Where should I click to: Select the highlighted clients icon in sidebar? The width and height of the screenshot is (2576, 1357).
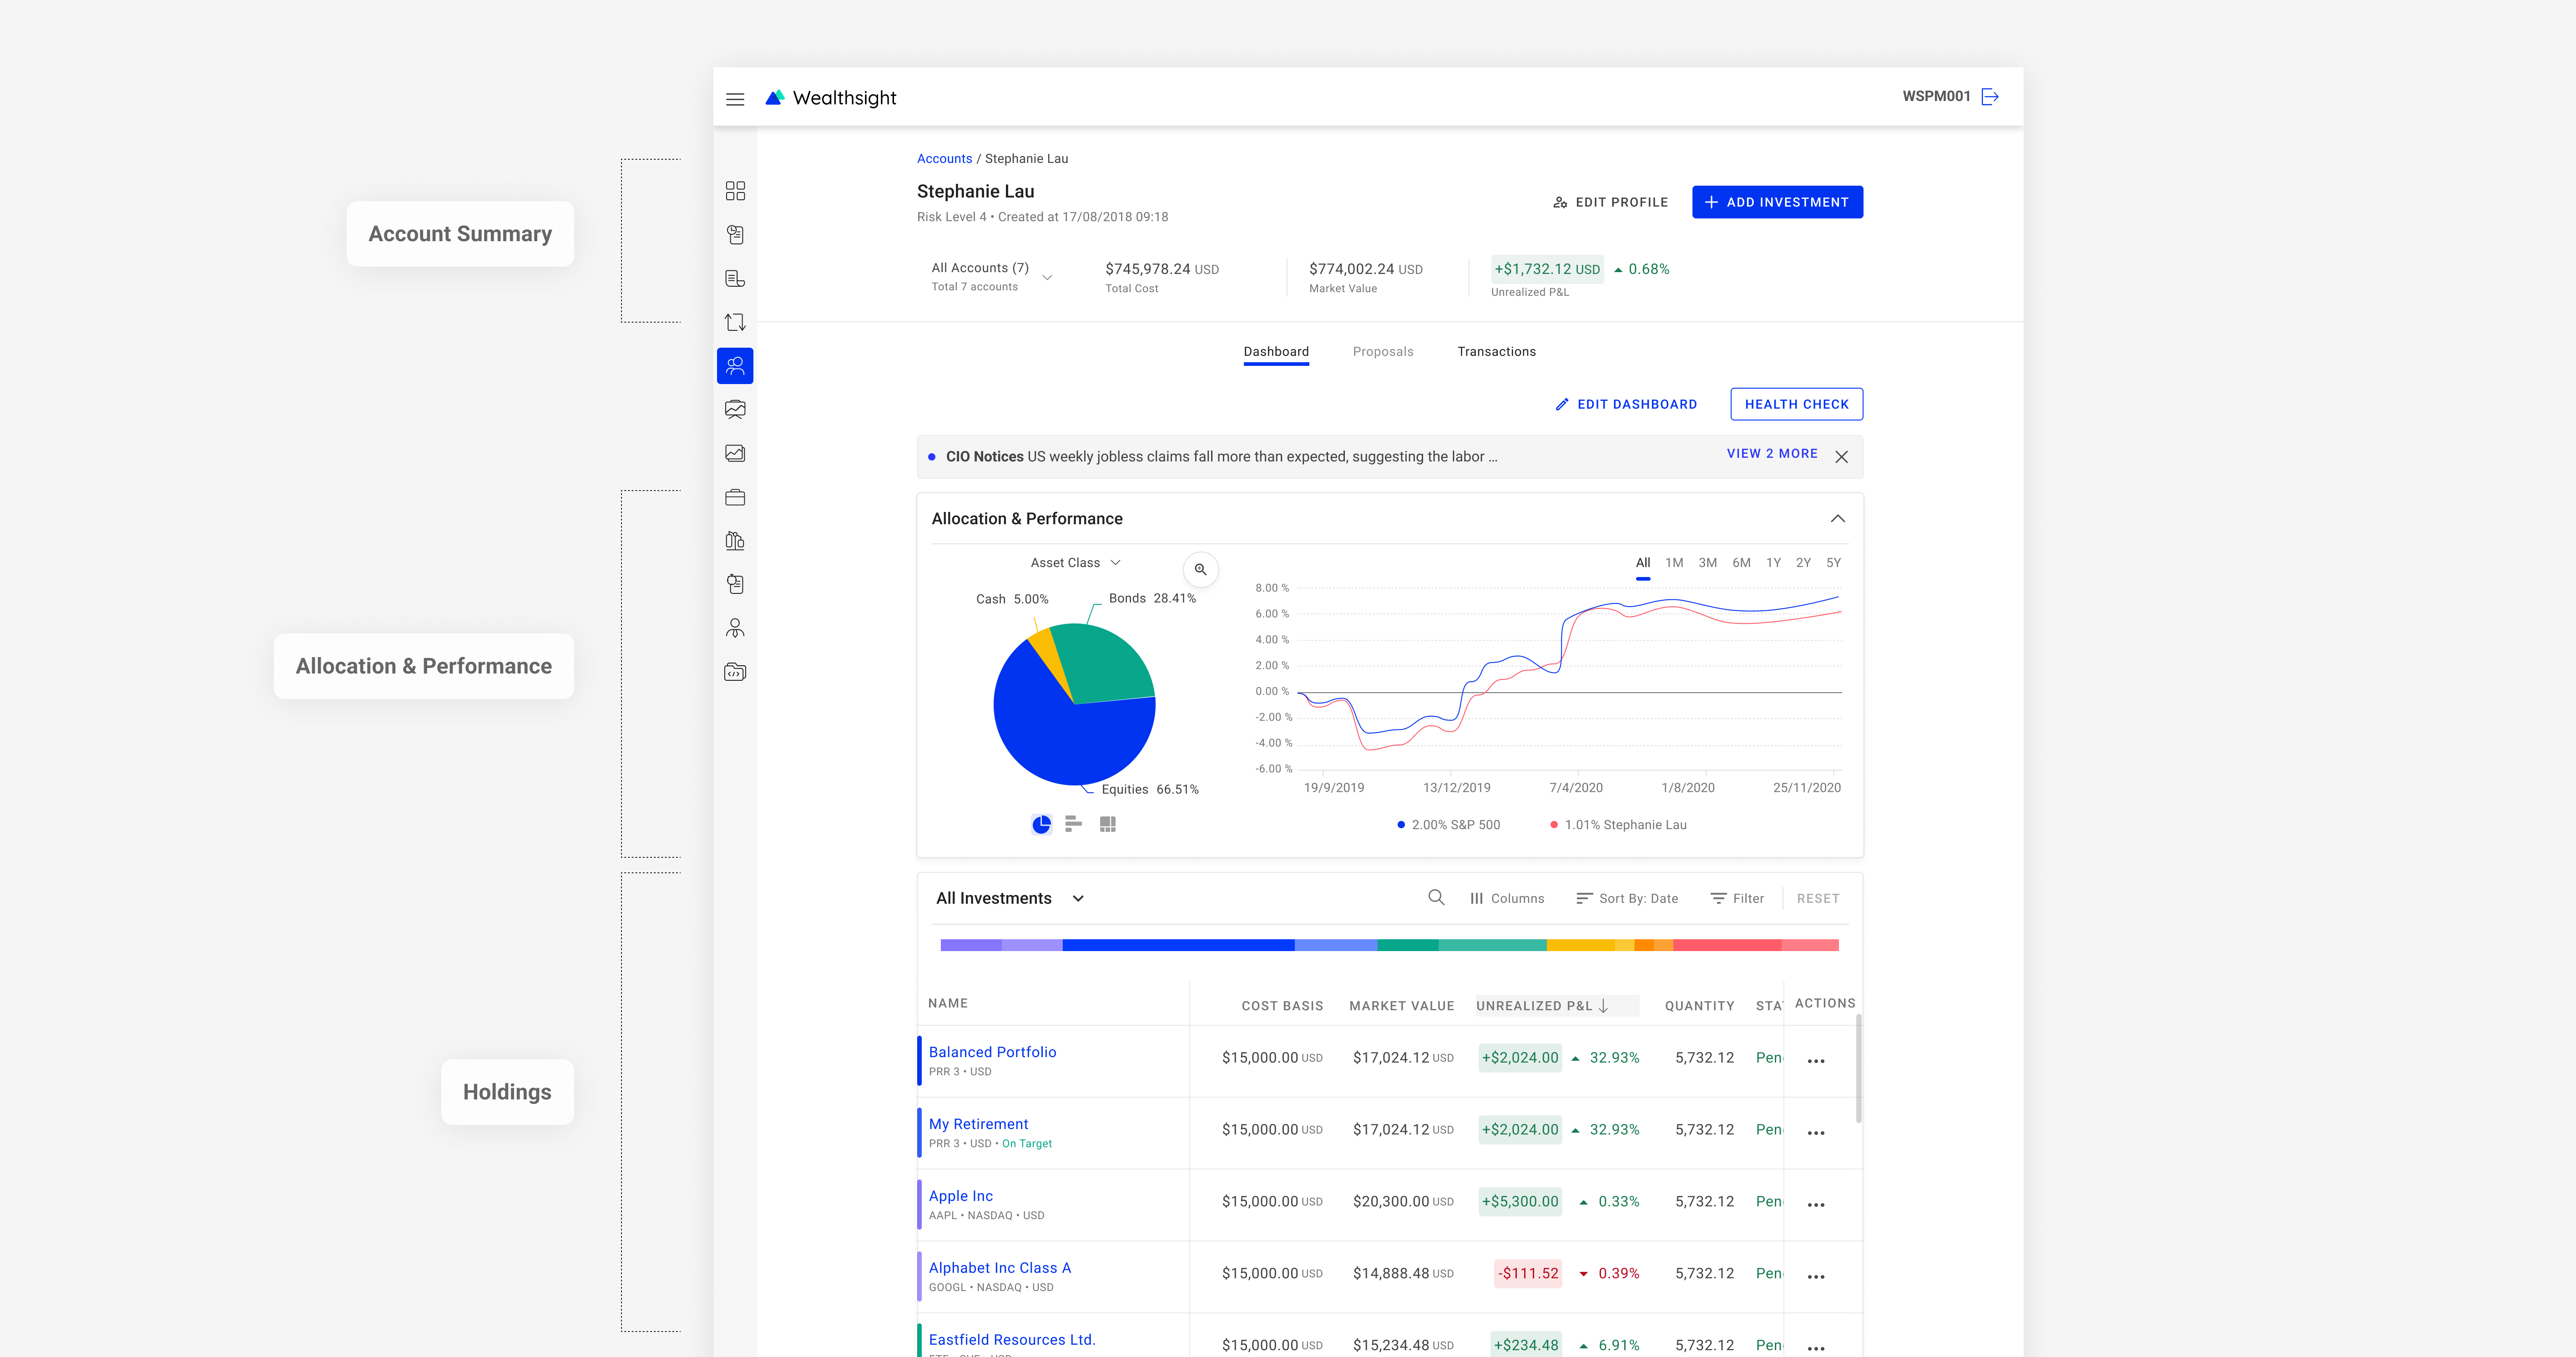point(735,366)
